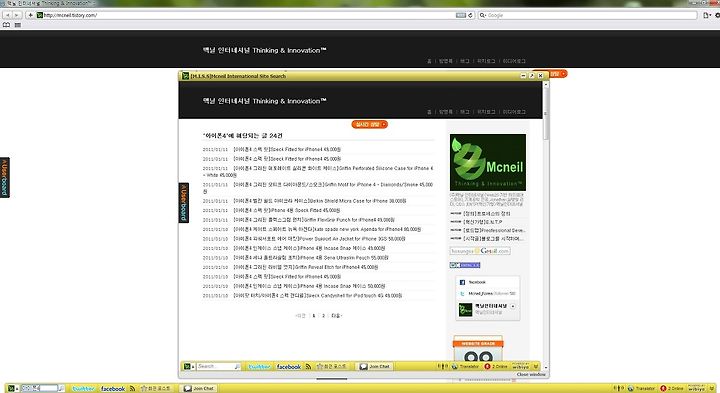Open Power Support Air Jacket post

(x=319, y=239)
